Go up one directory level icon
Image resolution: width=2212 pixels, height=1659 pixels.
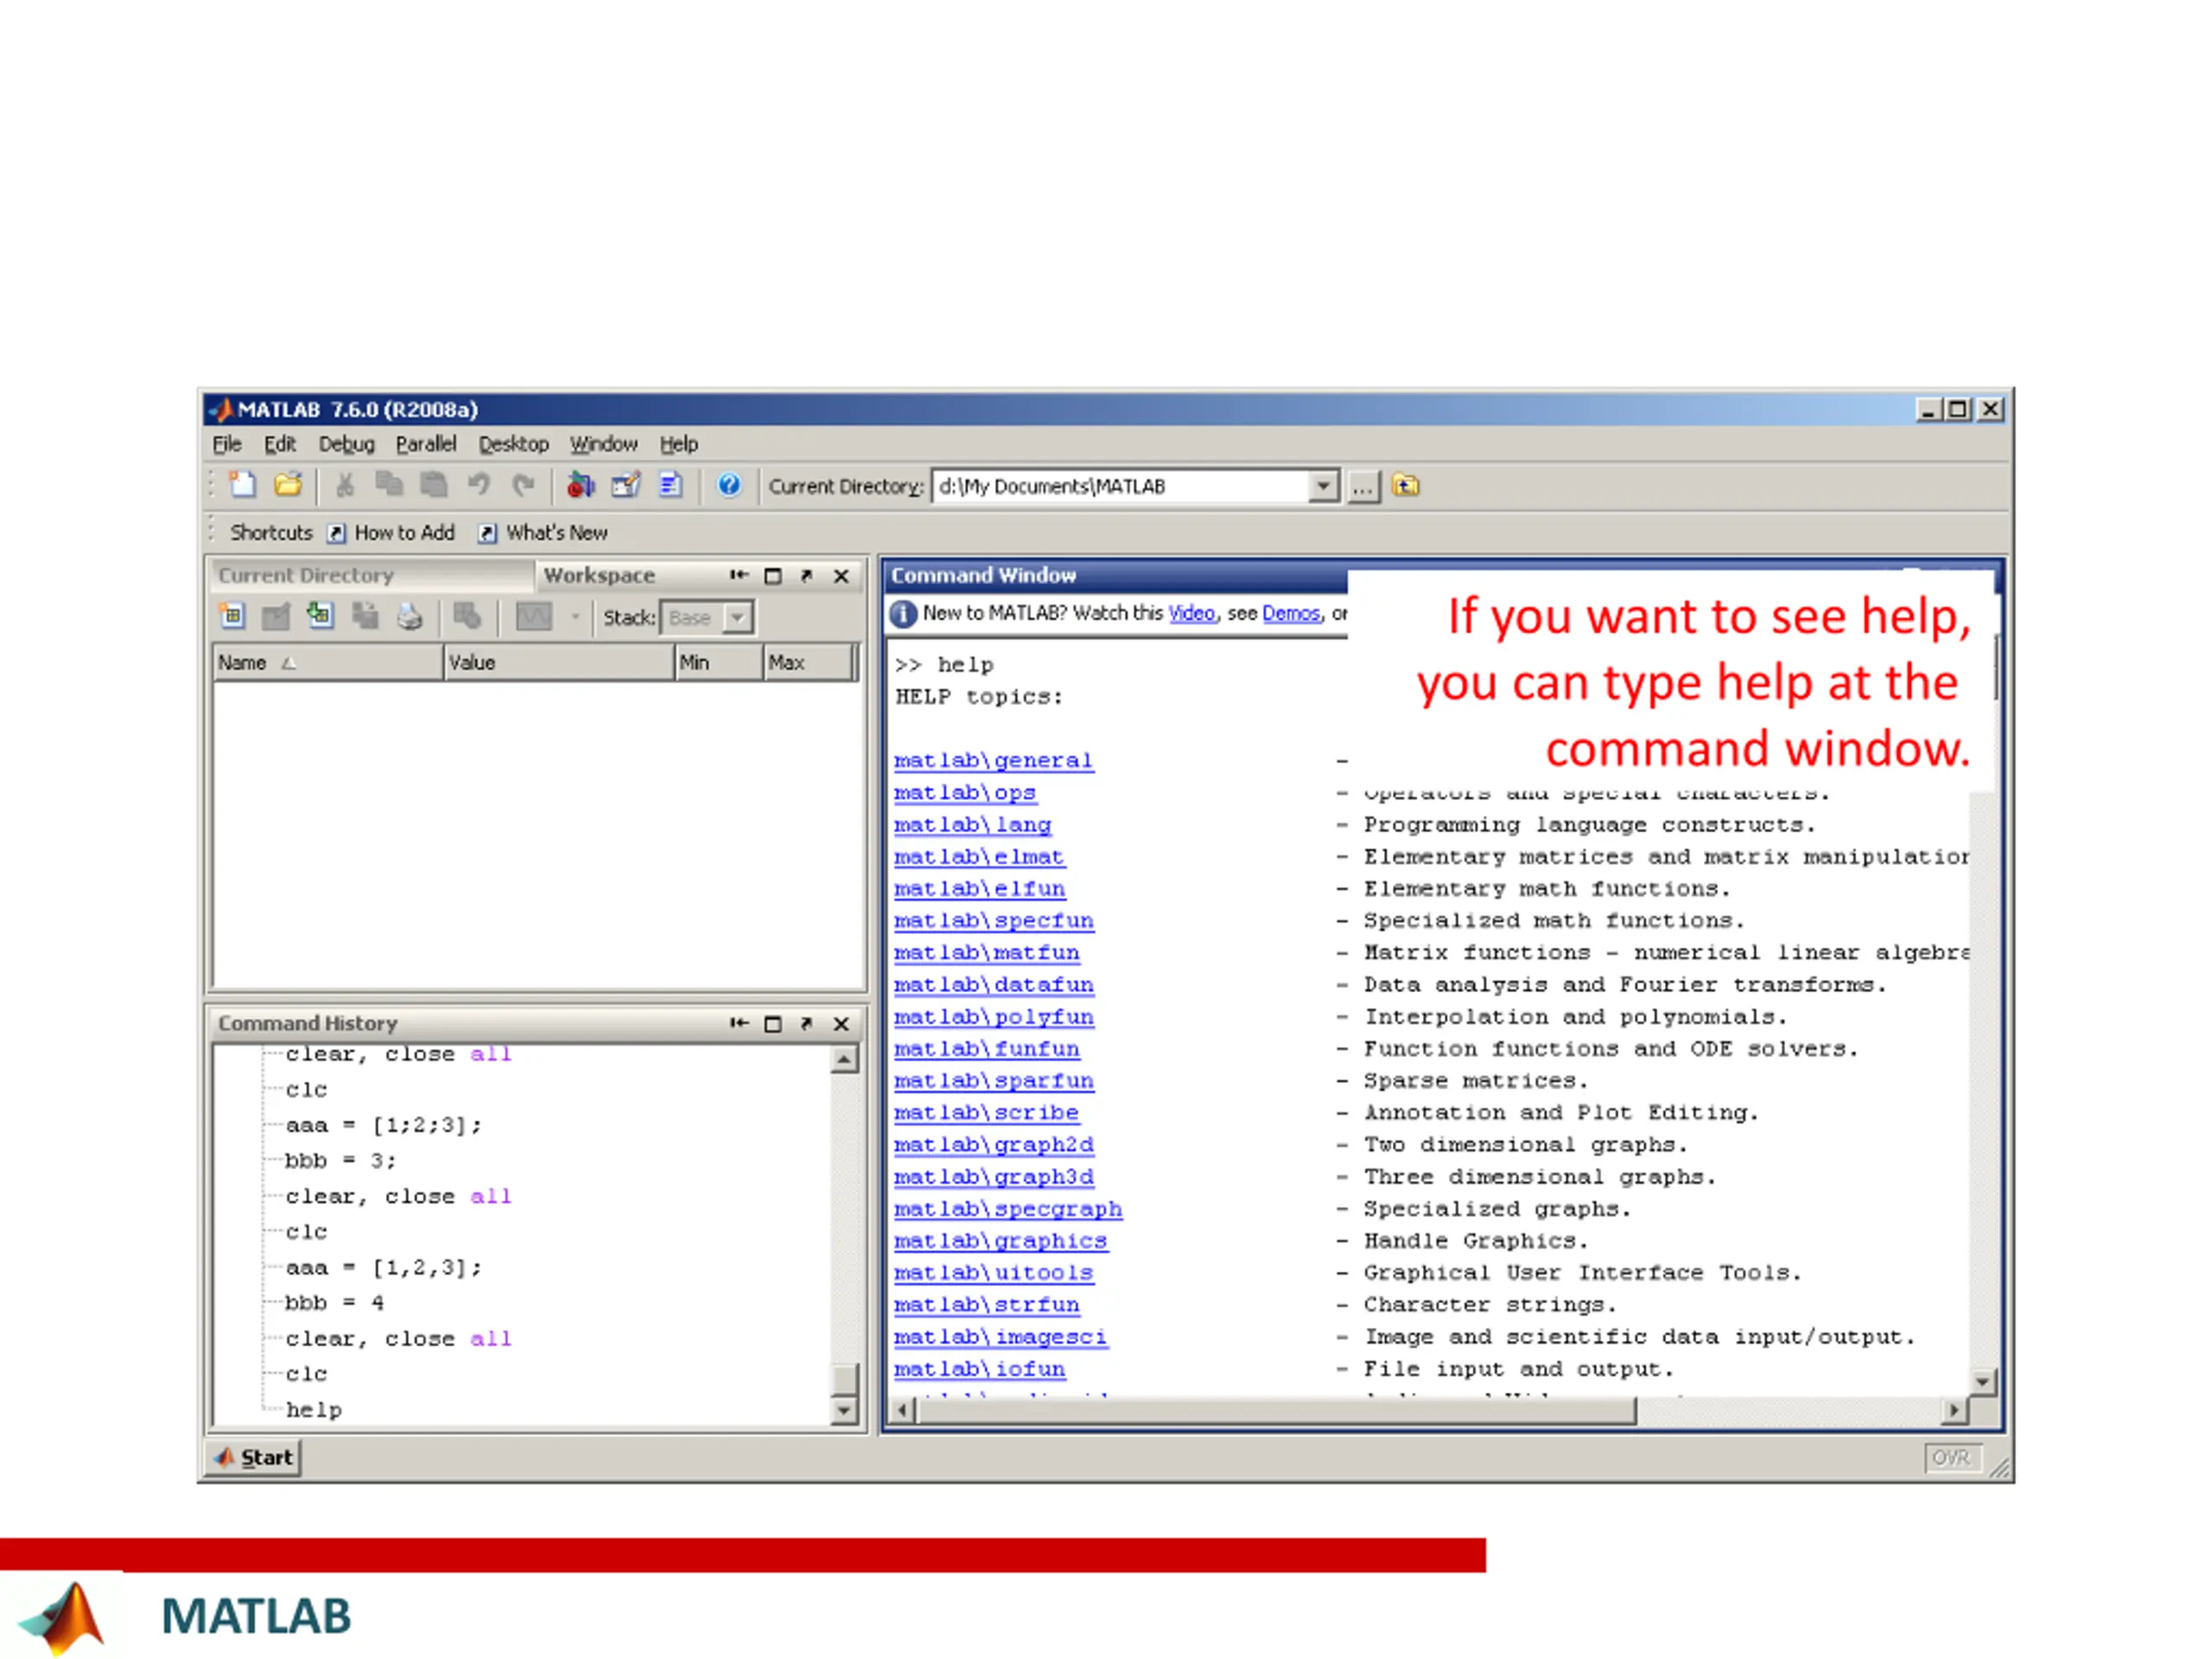tap(1406, 486)
